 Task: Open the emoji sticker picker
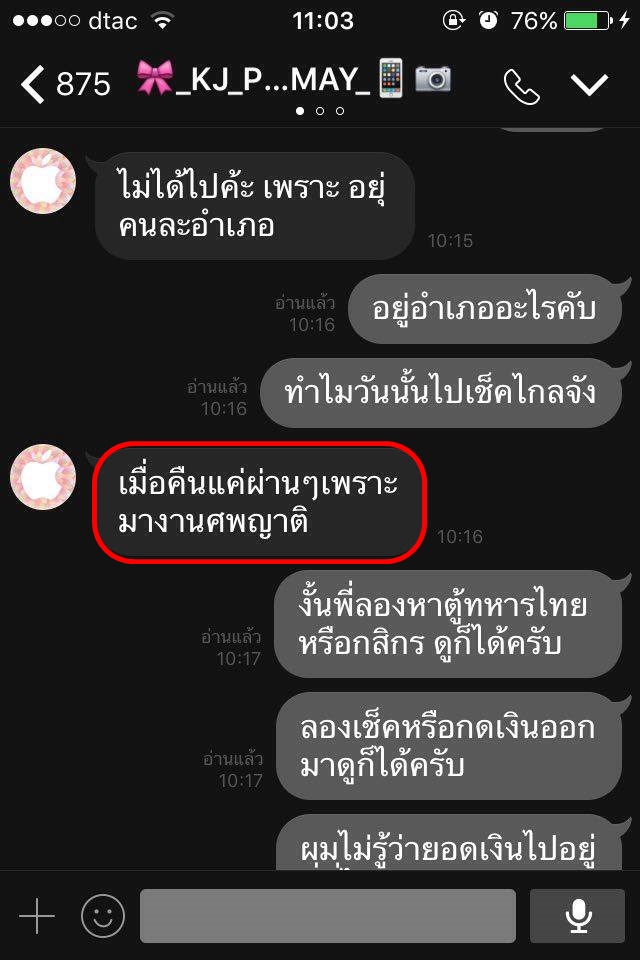point(103,916)
